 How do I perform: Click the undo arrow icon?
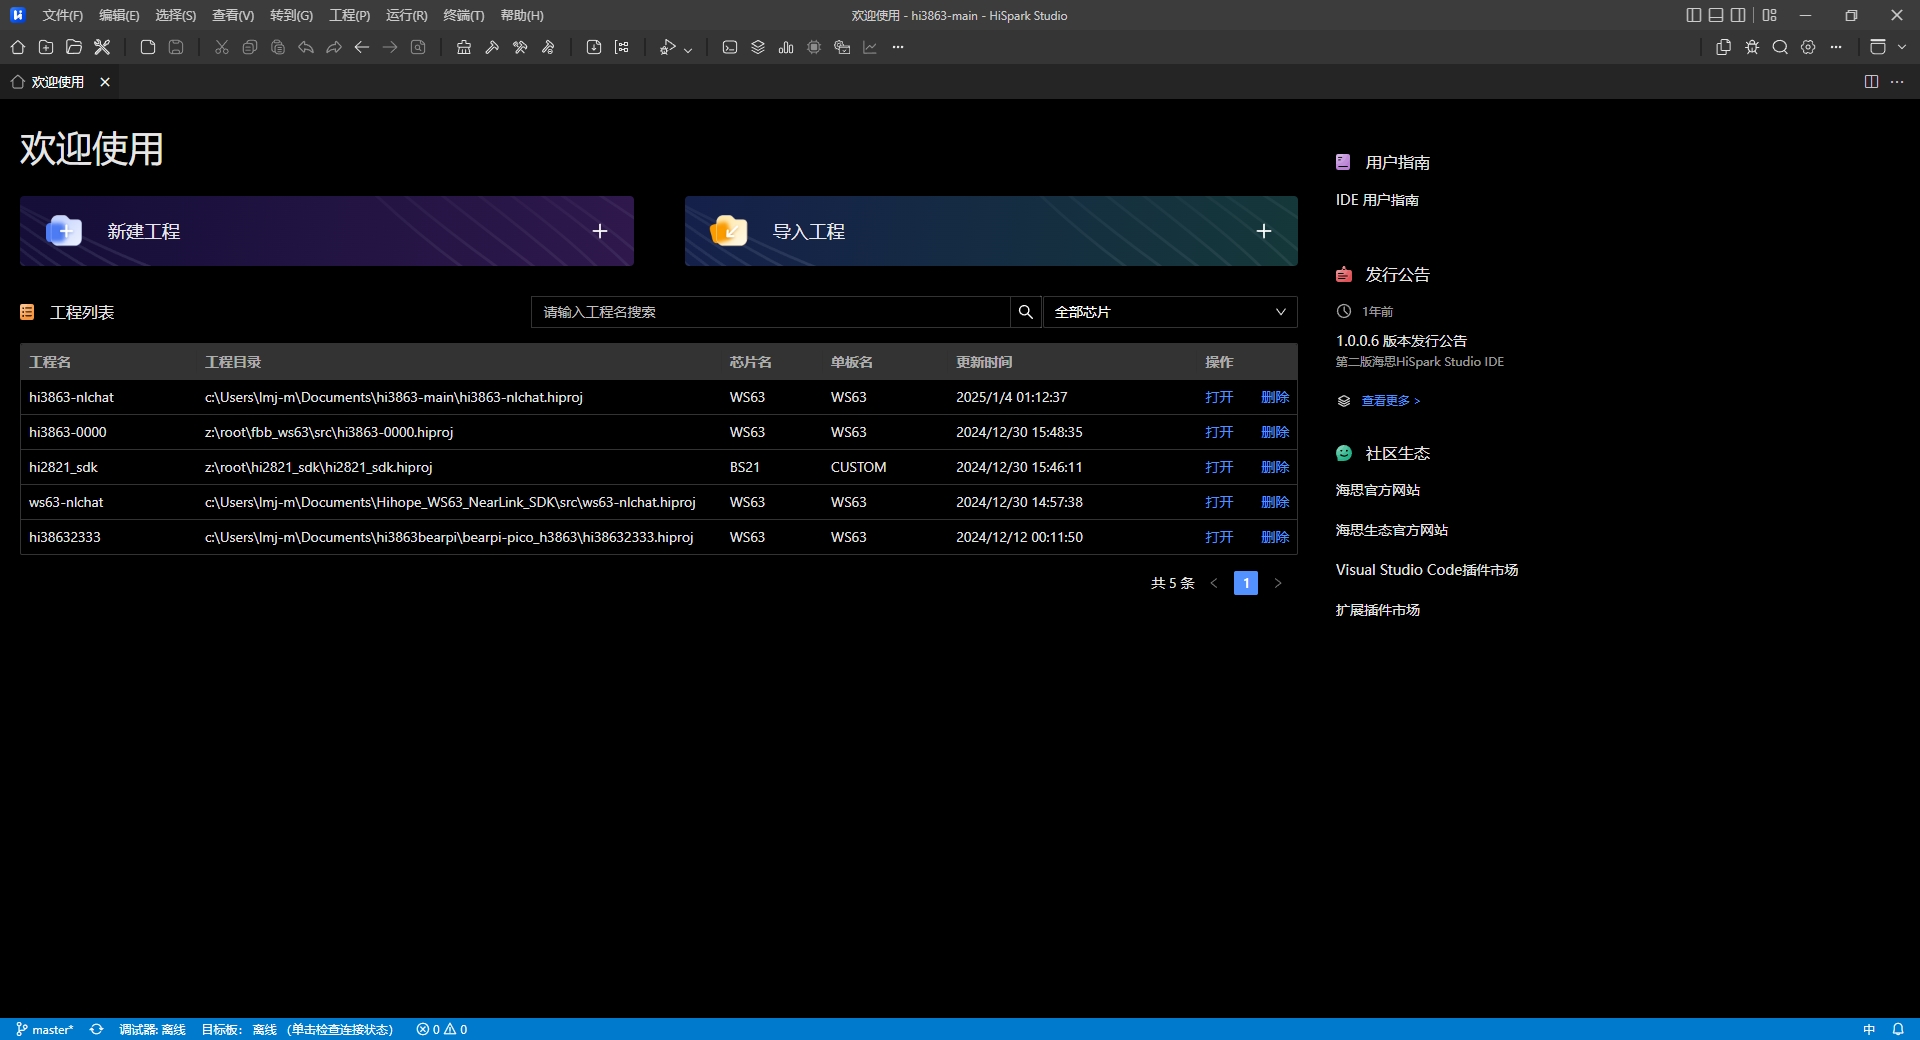coord(305,47)
